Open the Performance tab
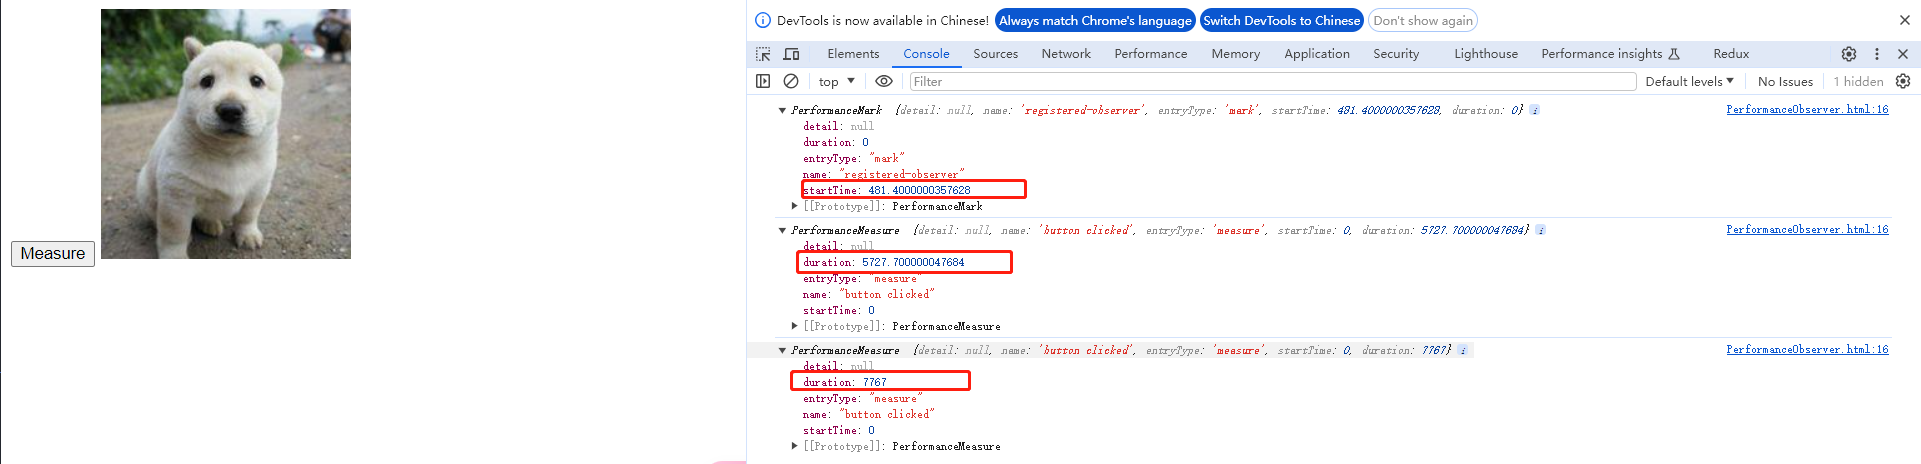 point(1151,54)
